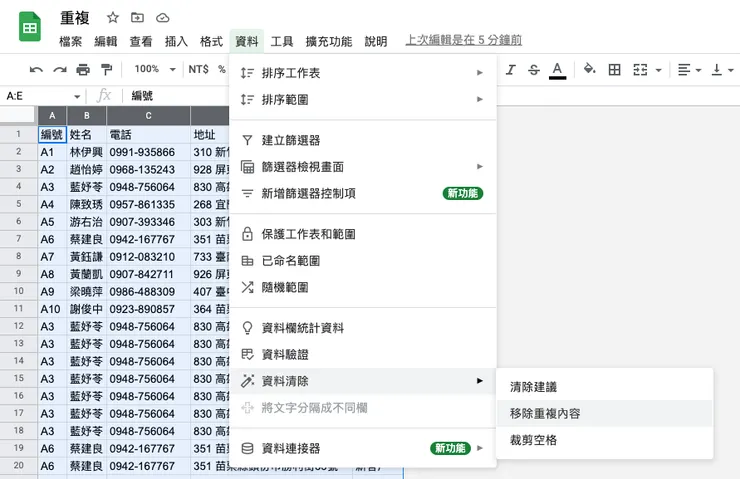Screen dimensions: 740x479
Task: Select column A header
Action: pos(52,116)
